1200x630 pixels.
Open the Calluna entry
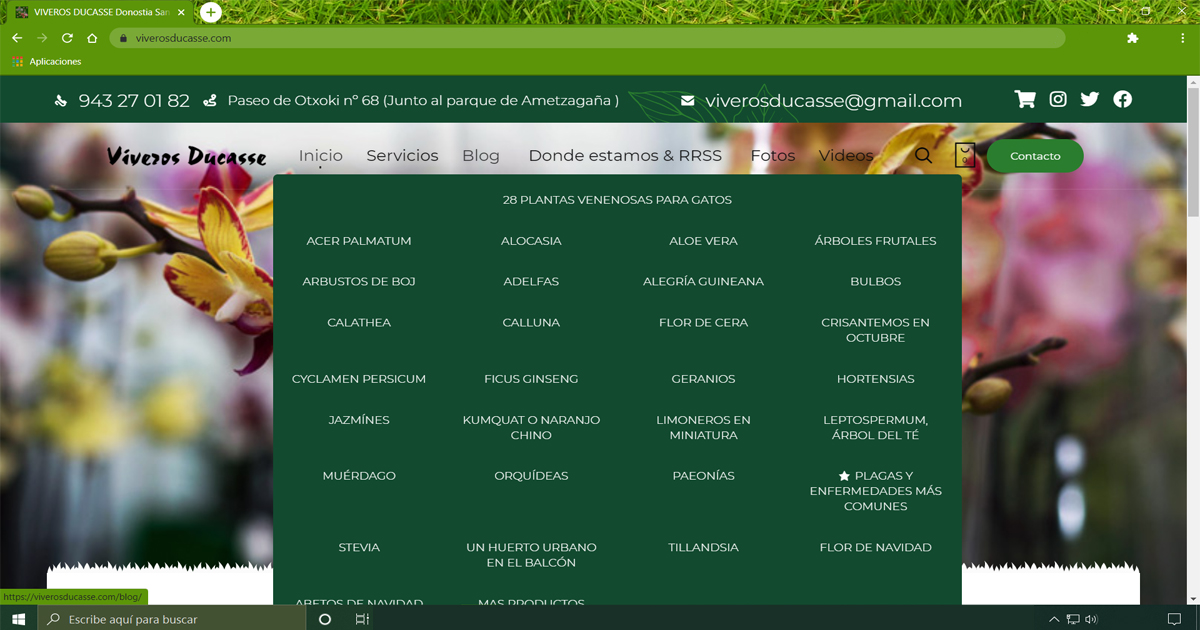pyautogui.click(x=531, y=323)
